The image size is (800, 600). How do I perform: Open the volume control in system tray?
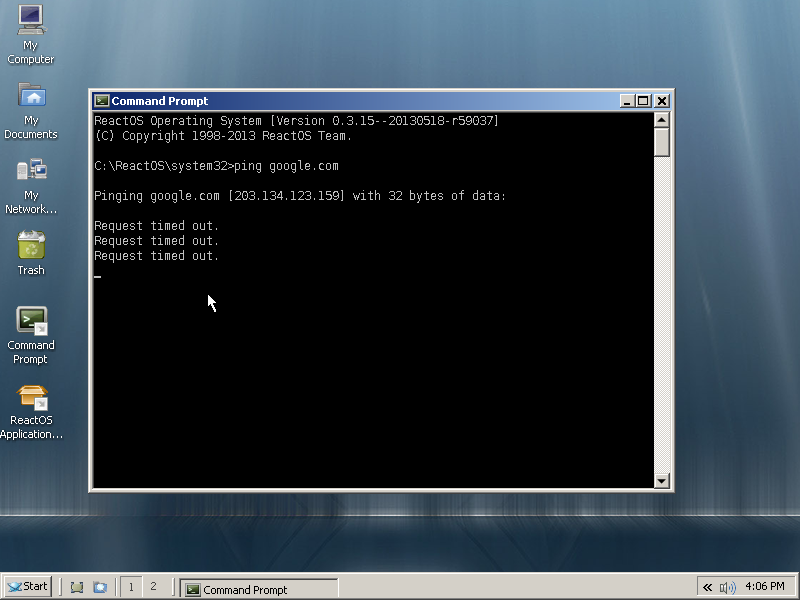[x=727, y=587]
